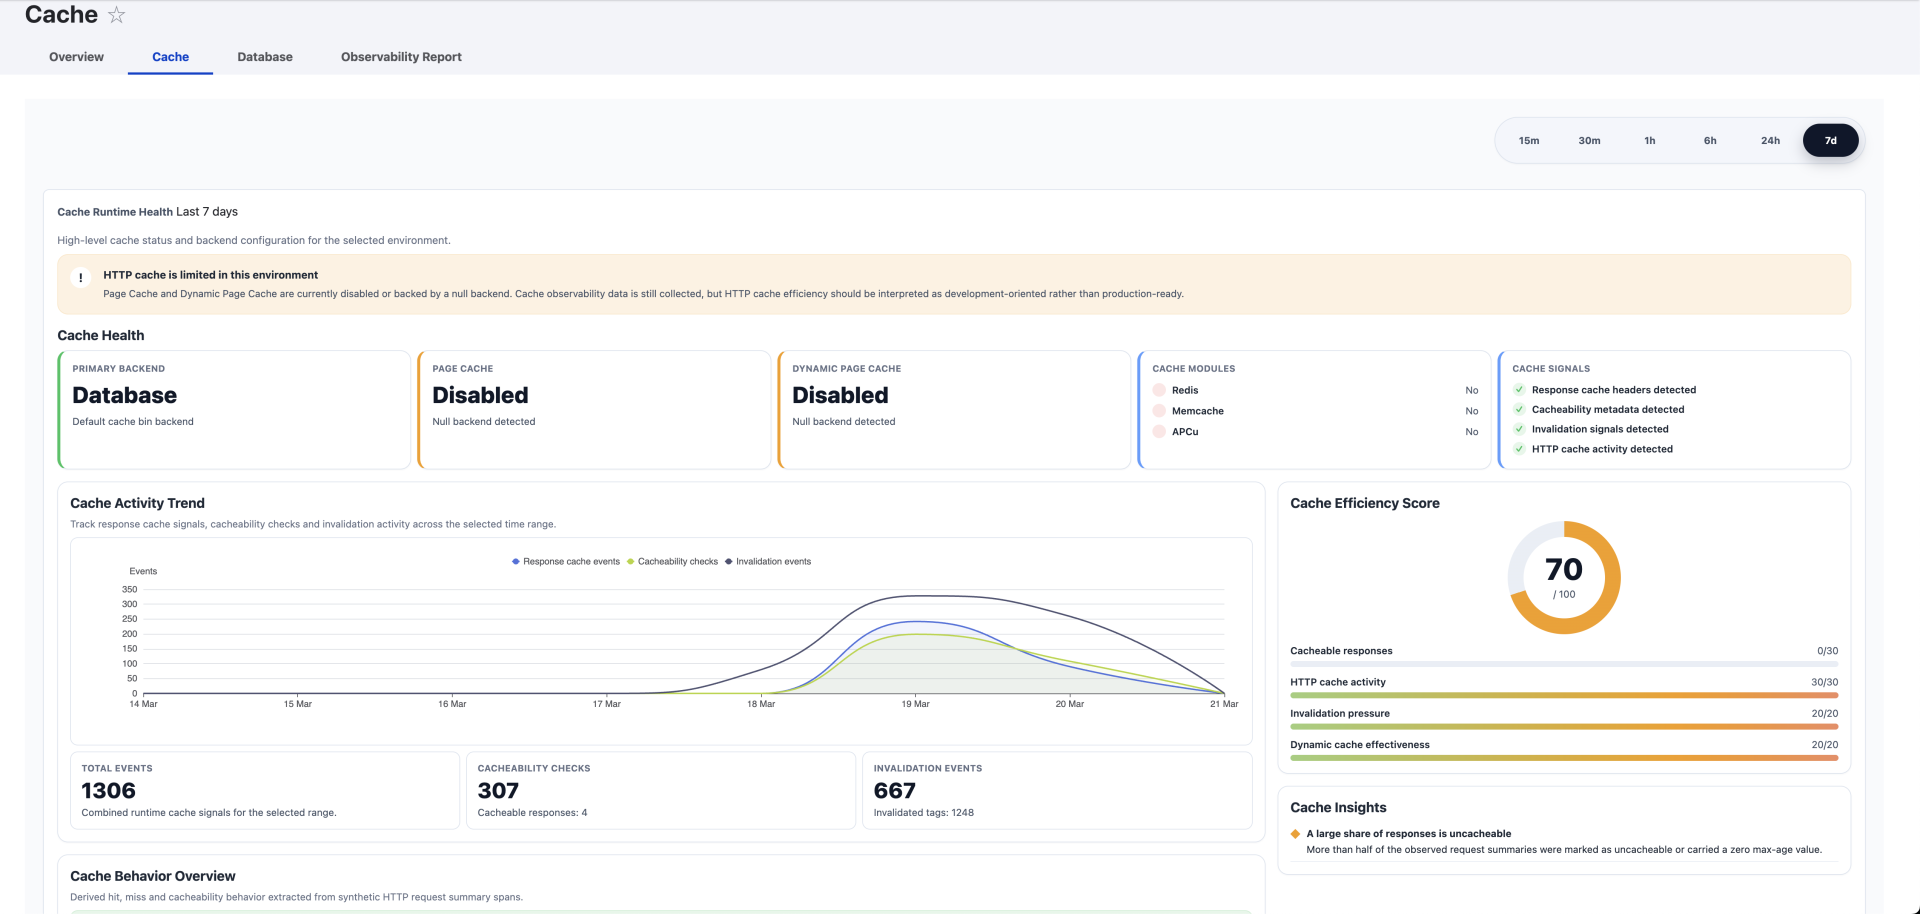
Task: Set time range to 15m
Action: pyautogui.click(x=1529, y=141)
